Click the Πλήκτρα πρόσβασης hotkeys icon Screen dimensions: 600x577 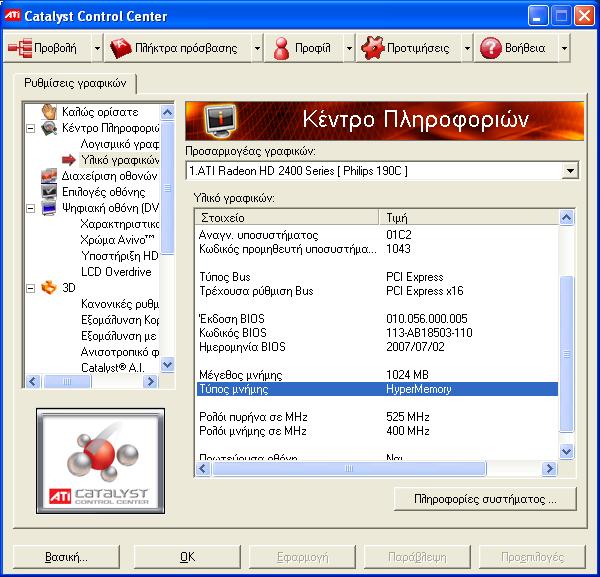point(121,48)
